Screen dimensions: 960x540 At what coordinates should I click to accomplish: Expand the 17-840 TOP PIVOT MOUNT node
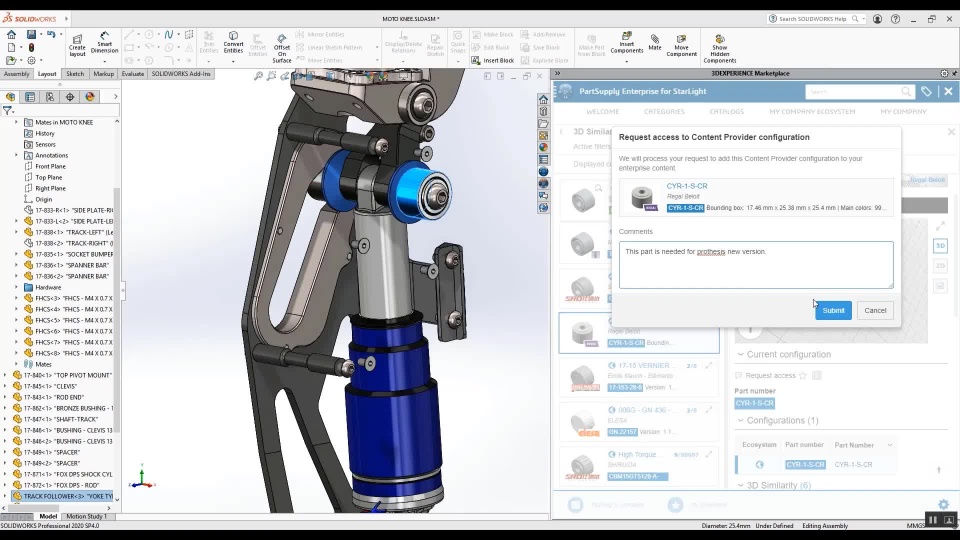pos(5,375)
